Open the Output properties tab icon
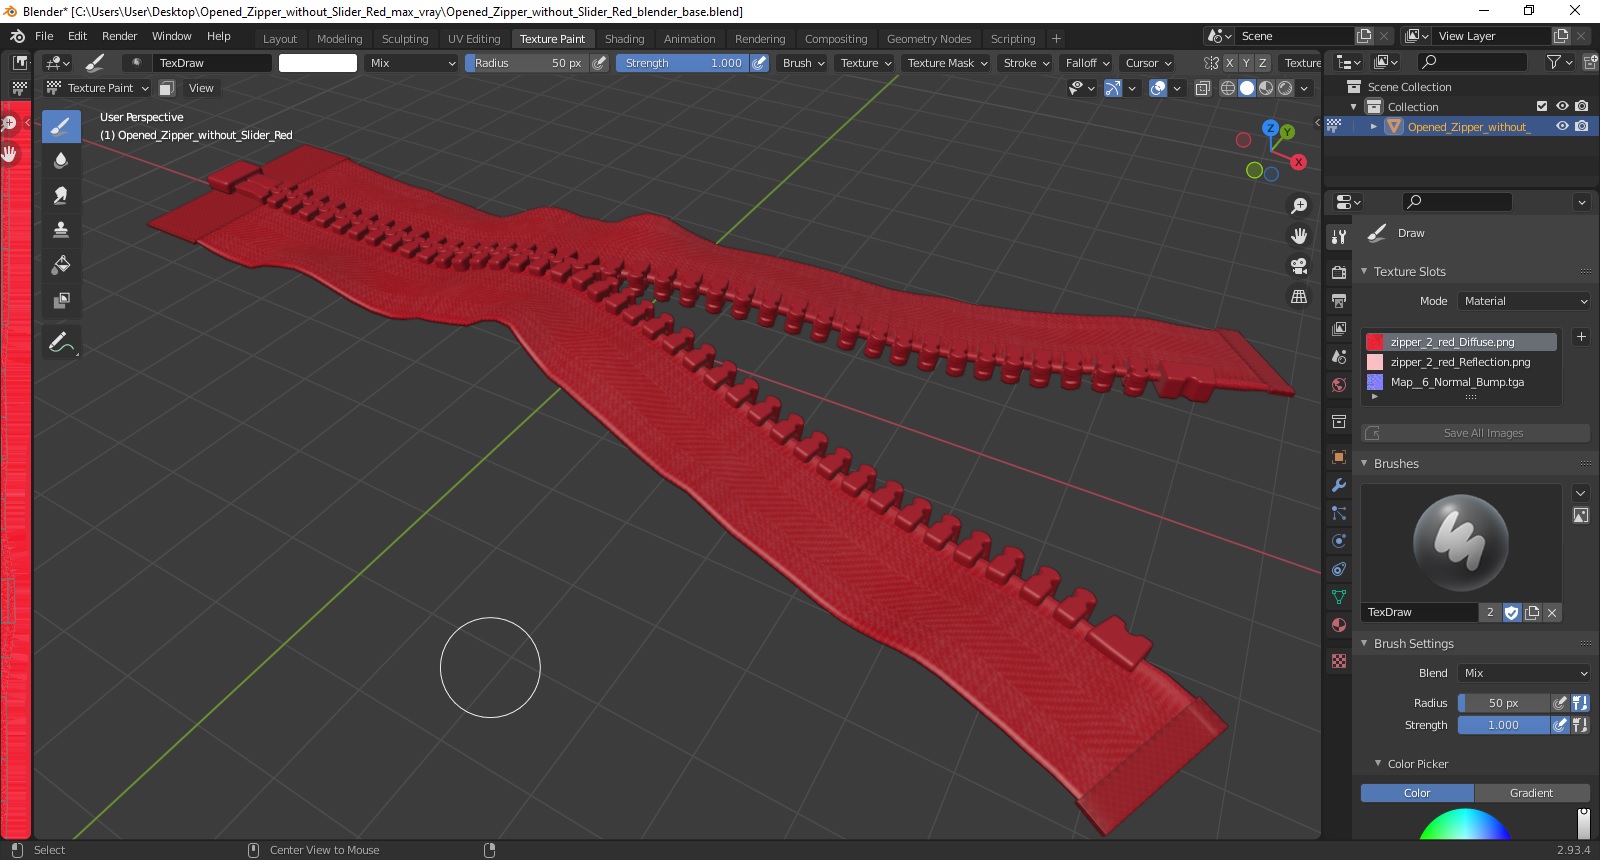Viewport: 1600px width, 860px height. (x=1339, y=300)
